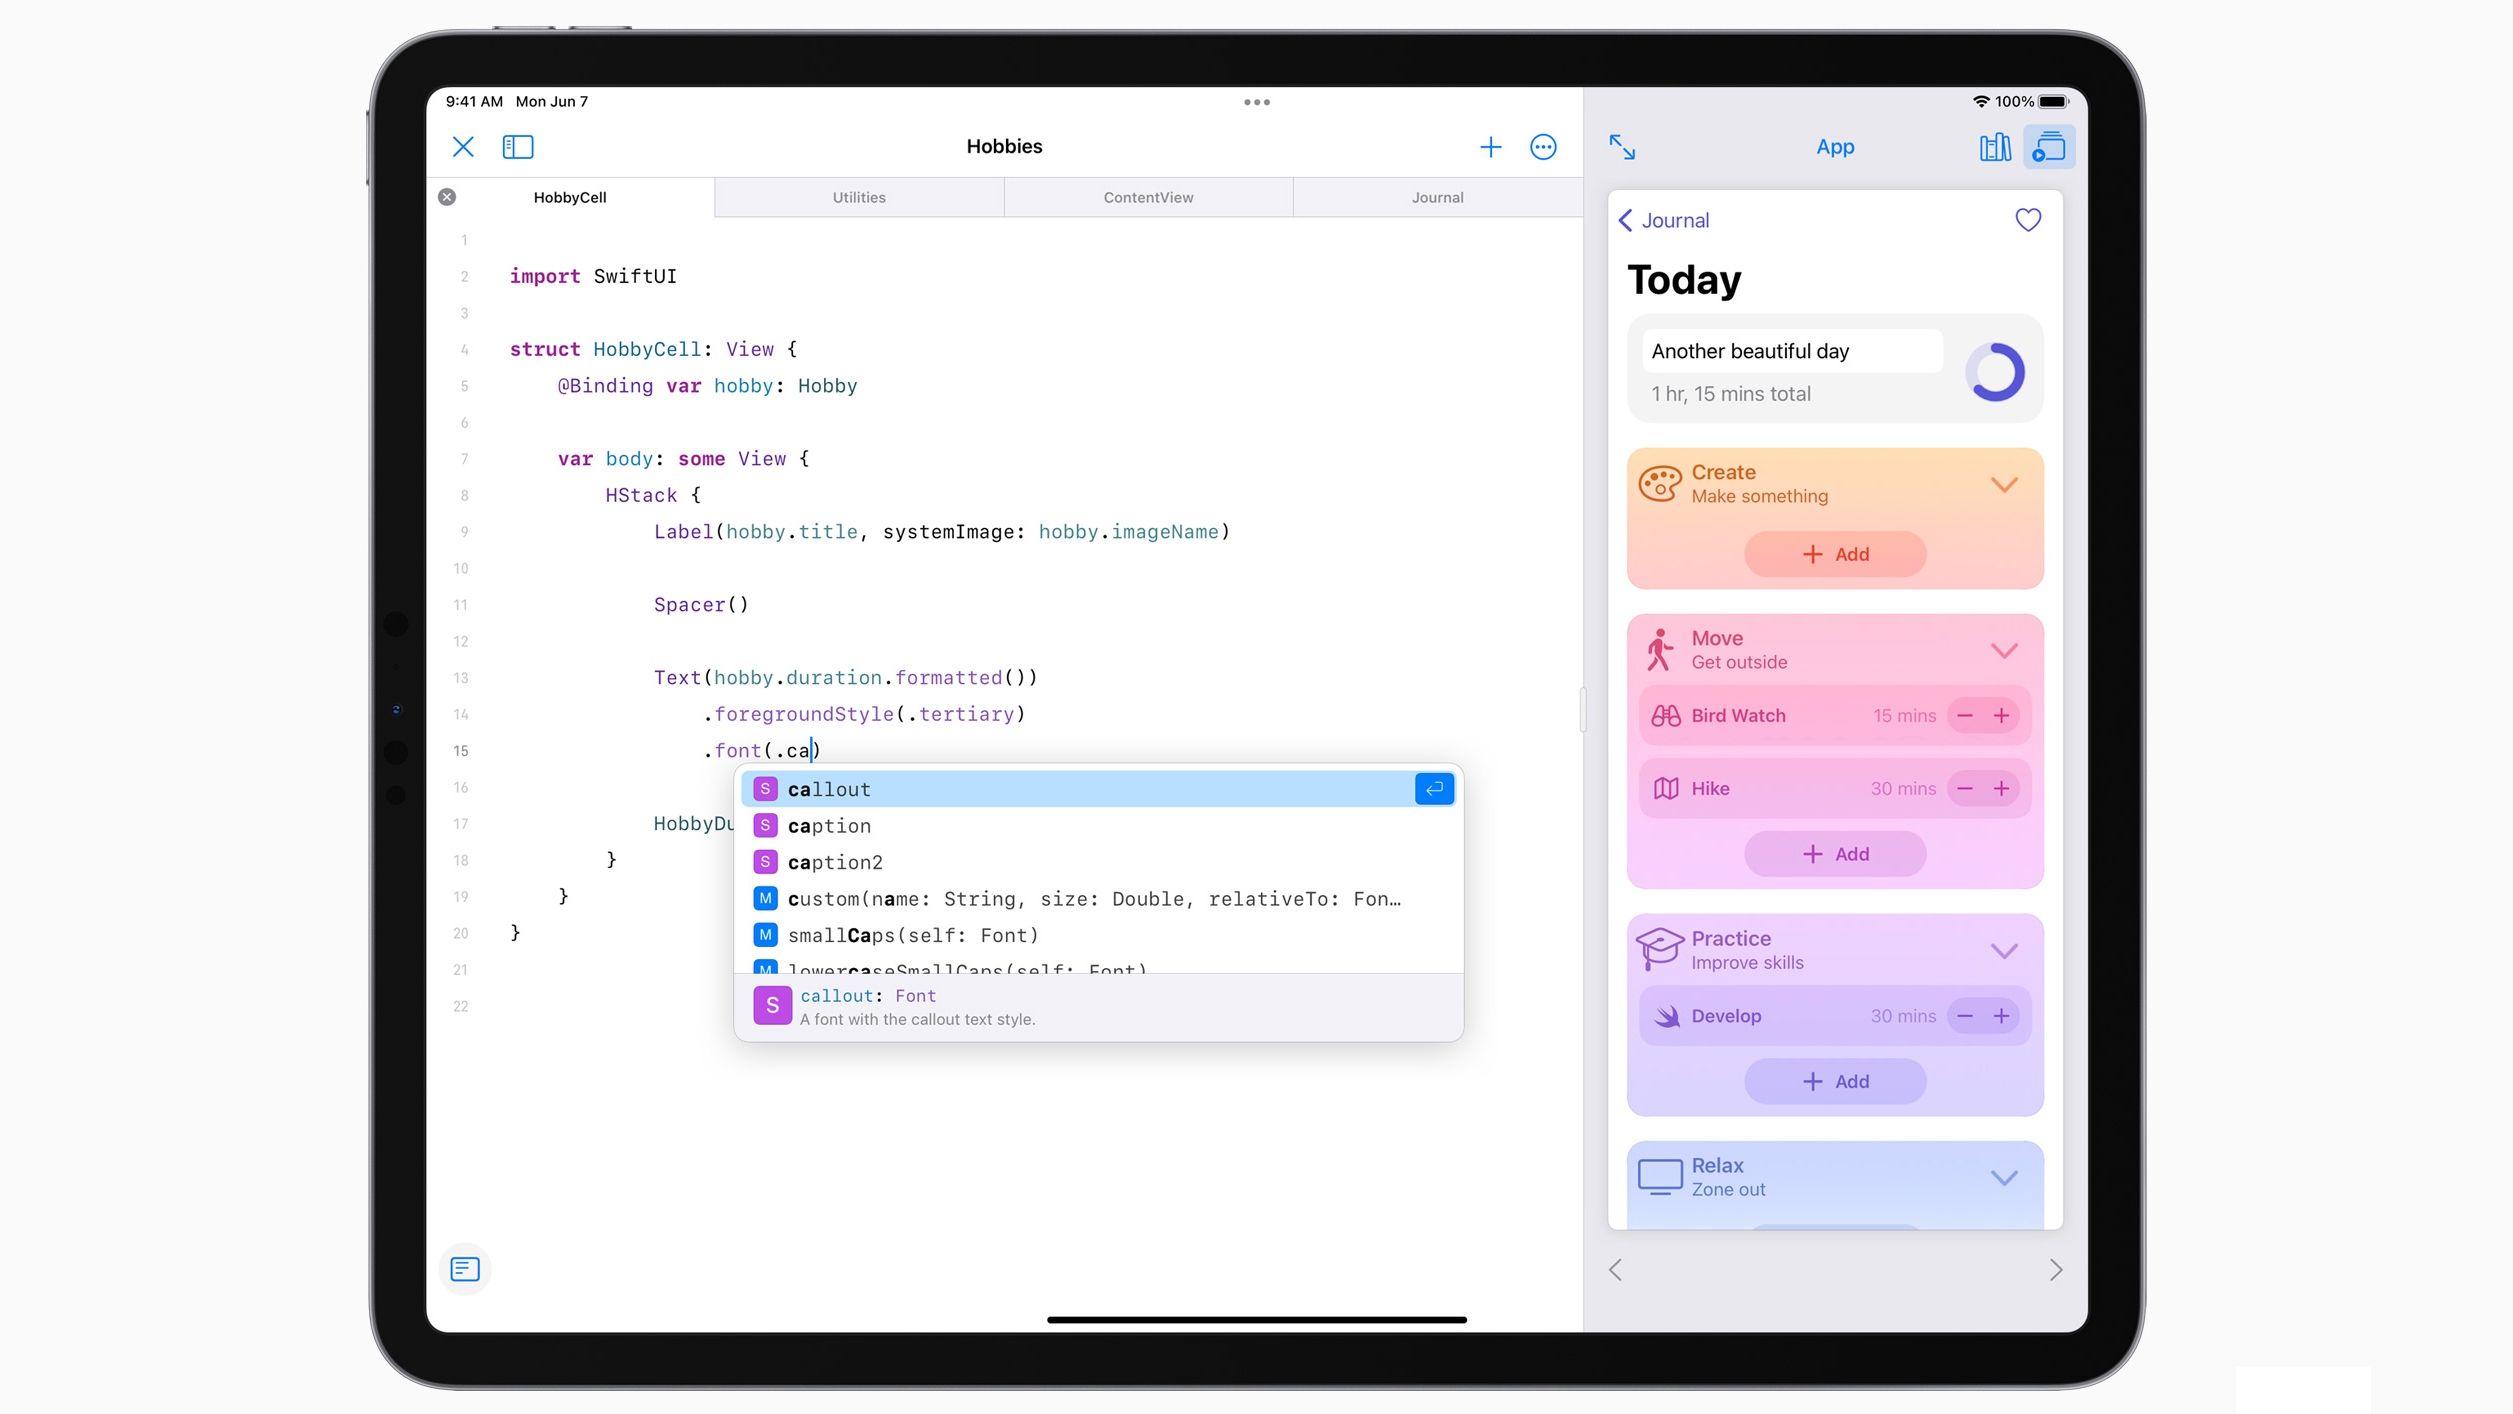The image size is (2513, 1414).
Task: Expand the Relax section chevron
Action: pyautogui.click(x=2004, y=1178)
